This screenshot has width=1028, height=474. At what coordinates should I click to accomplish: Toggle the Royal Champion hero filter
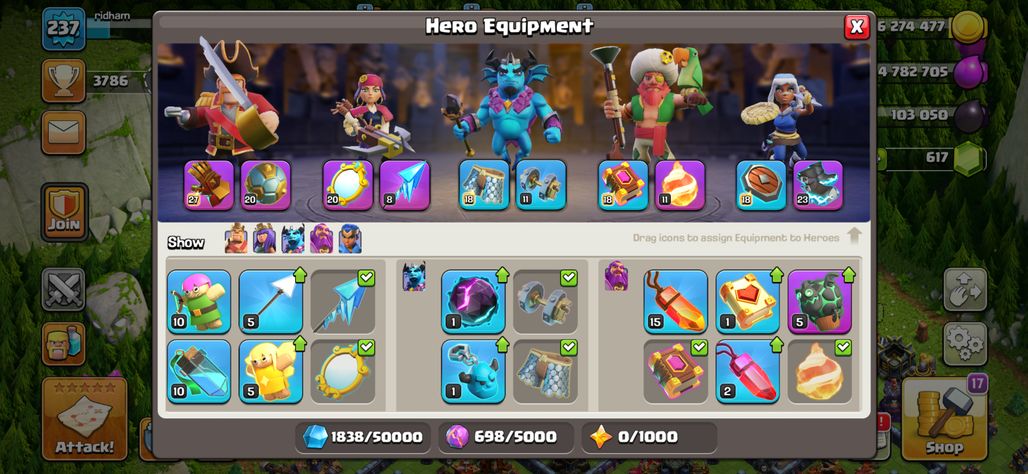pos(350,239)
